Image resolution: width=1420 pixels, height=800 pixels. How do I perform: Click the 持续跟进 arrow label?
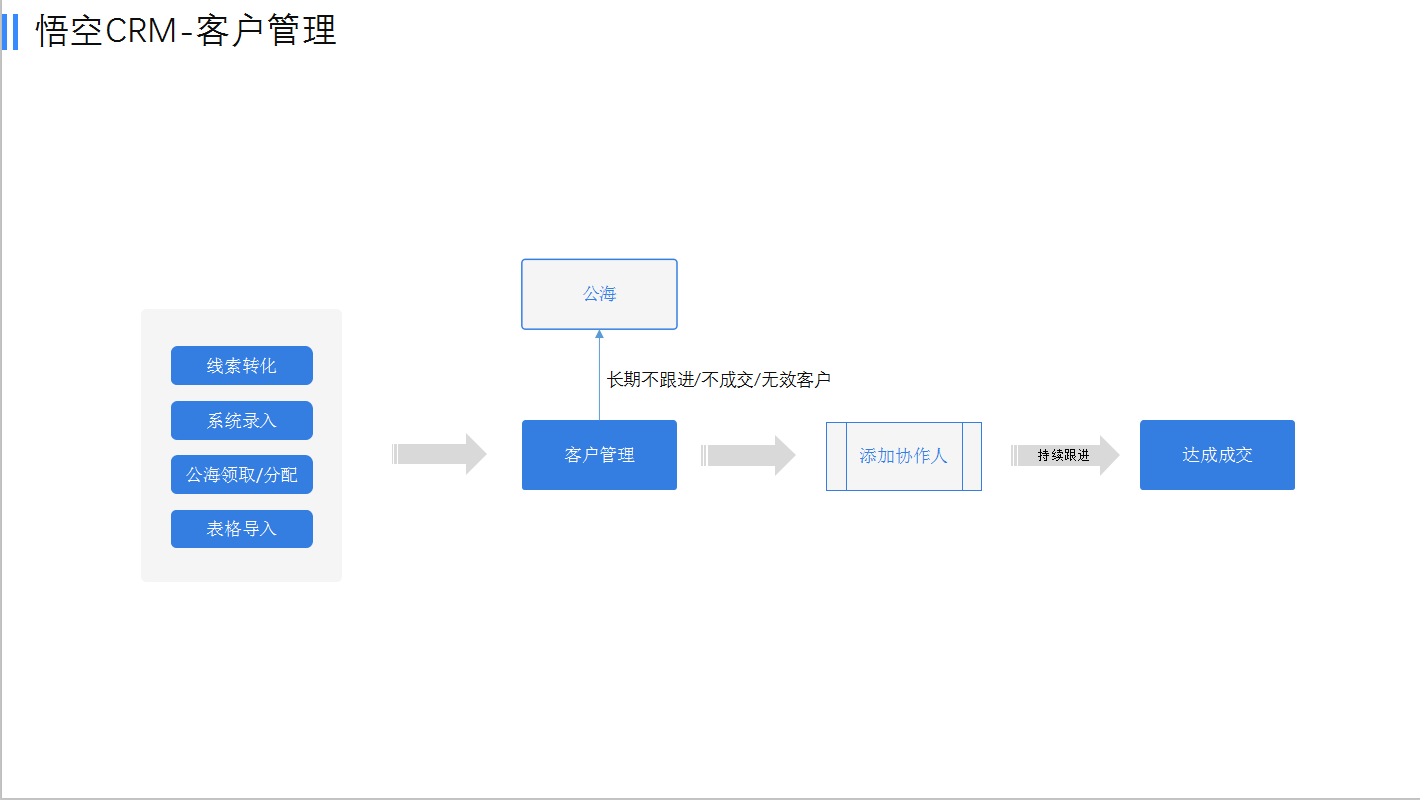pos(1064,455)
